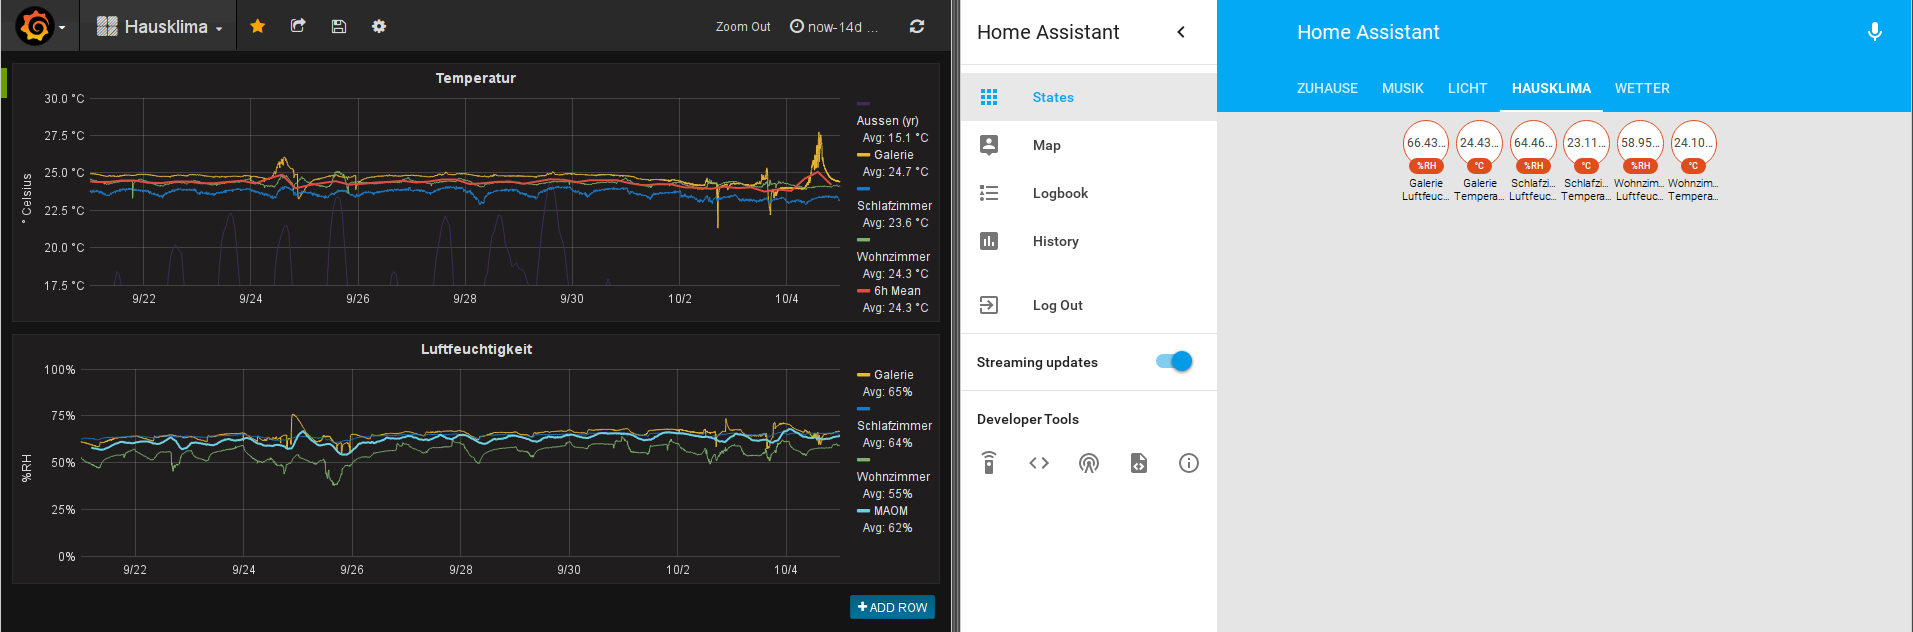Screen dimensions: 1913x632
Task: Open Map in the sidebar
Action: pos(1088,145)
